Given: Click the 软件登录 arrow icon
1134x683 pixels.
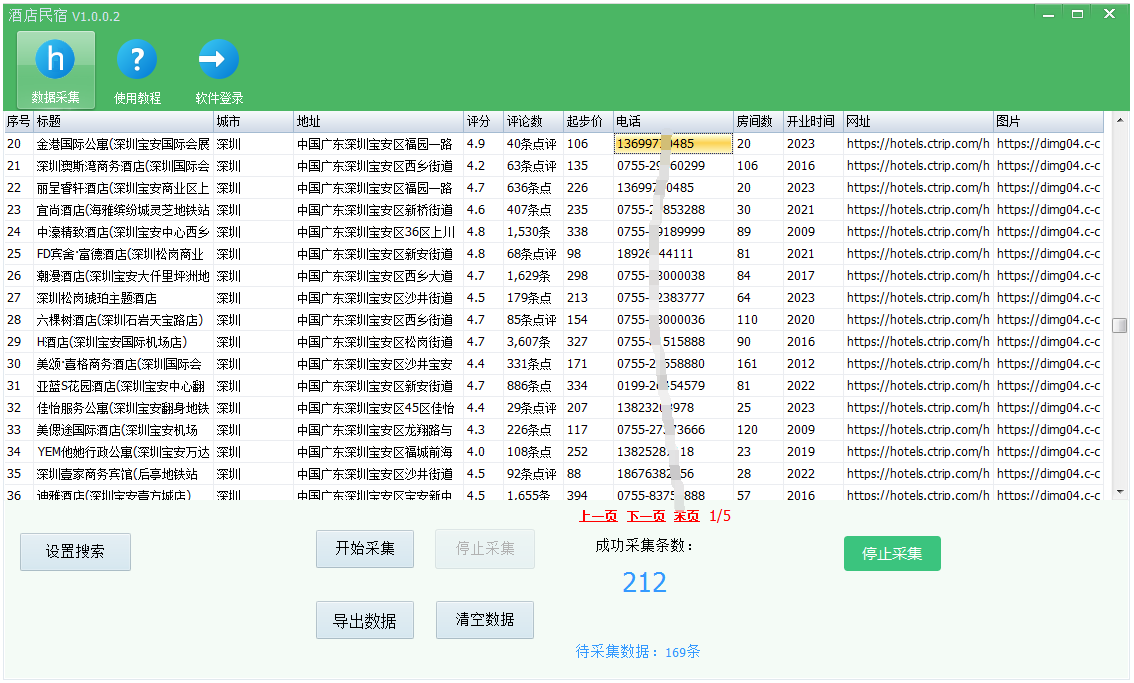Looking at the screenshot, I should [x=219, y=69].
